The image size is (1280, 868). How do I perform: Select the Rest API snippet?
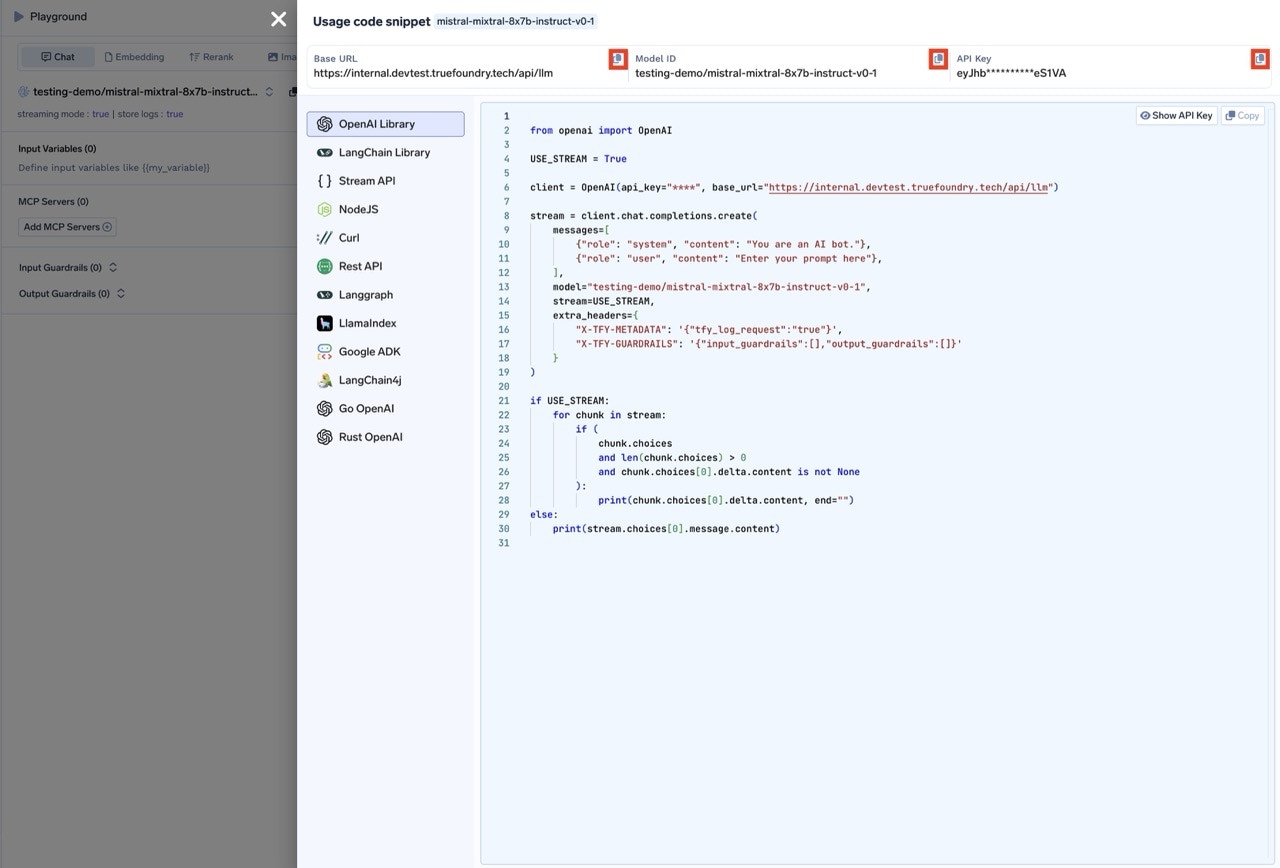[x=385, y=266]
